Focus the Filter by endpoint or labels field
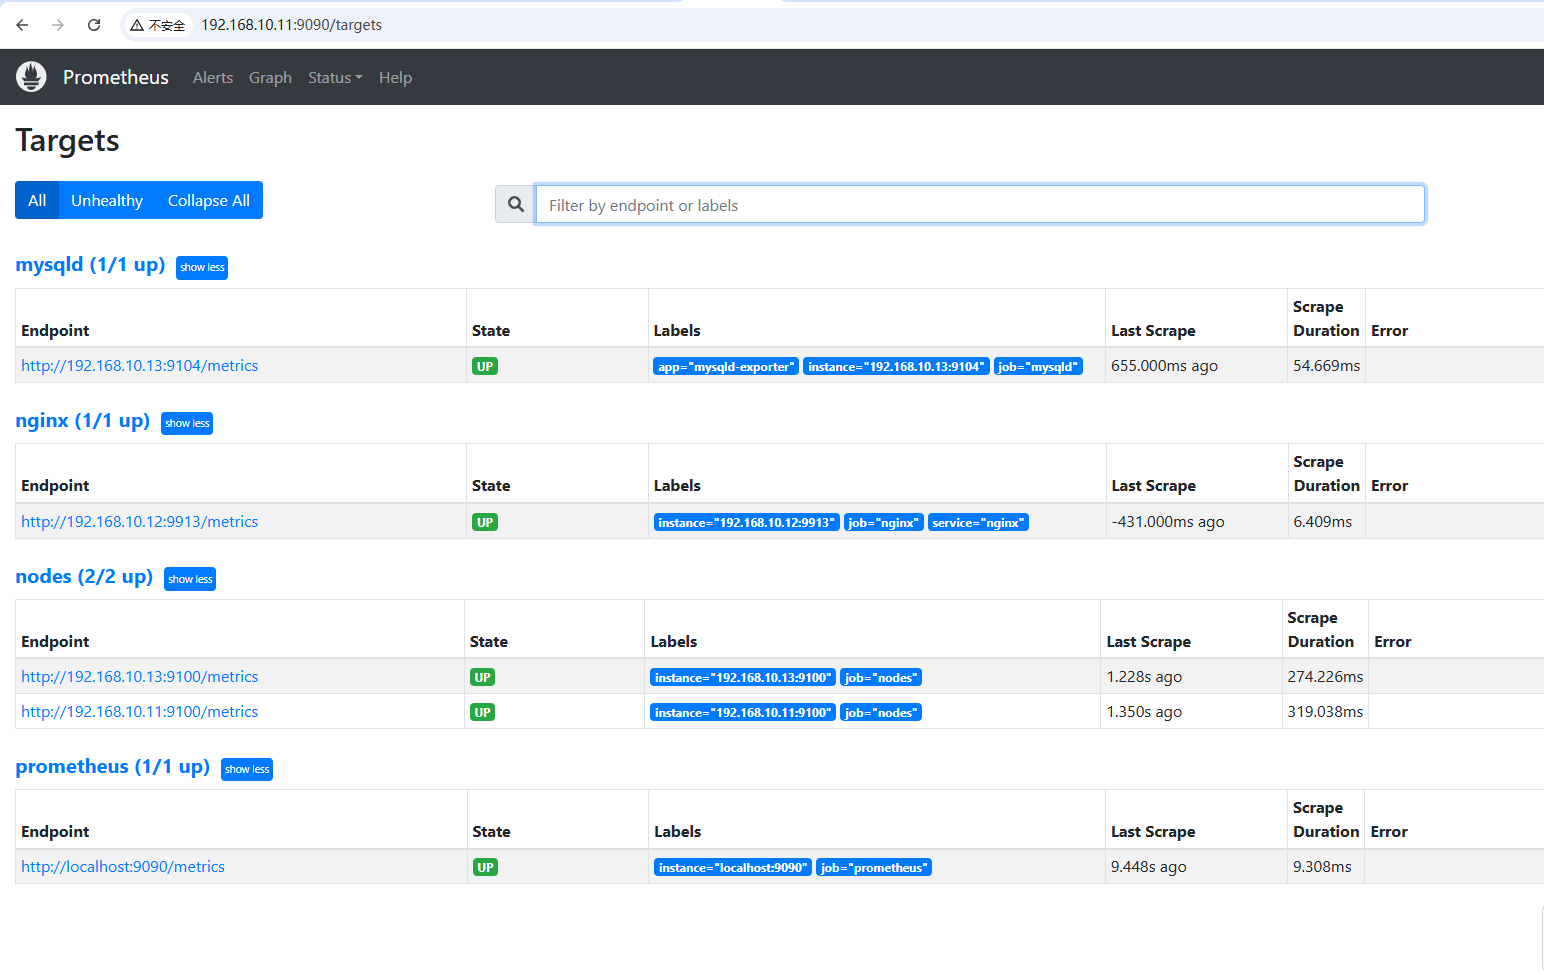The width and height of the screenshot is (1544, 975). (980, 204)
